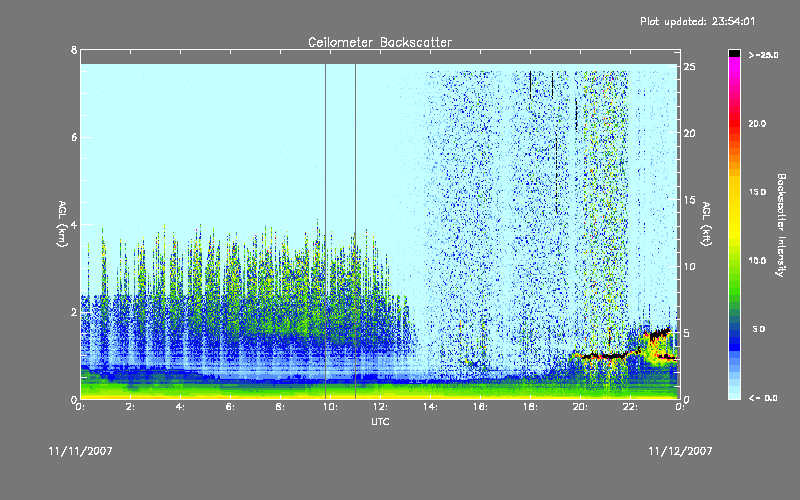Click the 6 km tick label

tap(74, 137)
